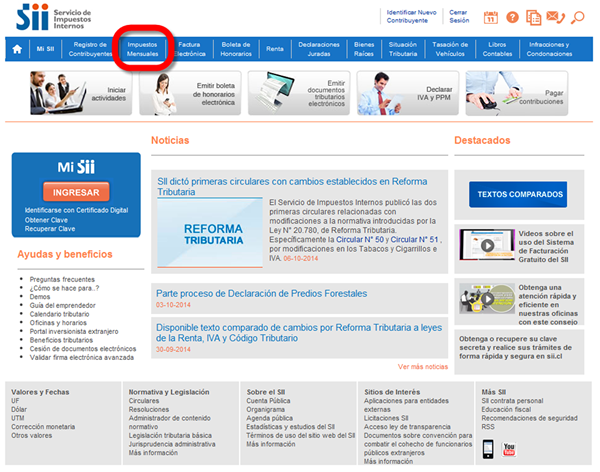Click the orange INGRESAR button
The width and height of the screenshot is (600, 472).
click(76, 192)
